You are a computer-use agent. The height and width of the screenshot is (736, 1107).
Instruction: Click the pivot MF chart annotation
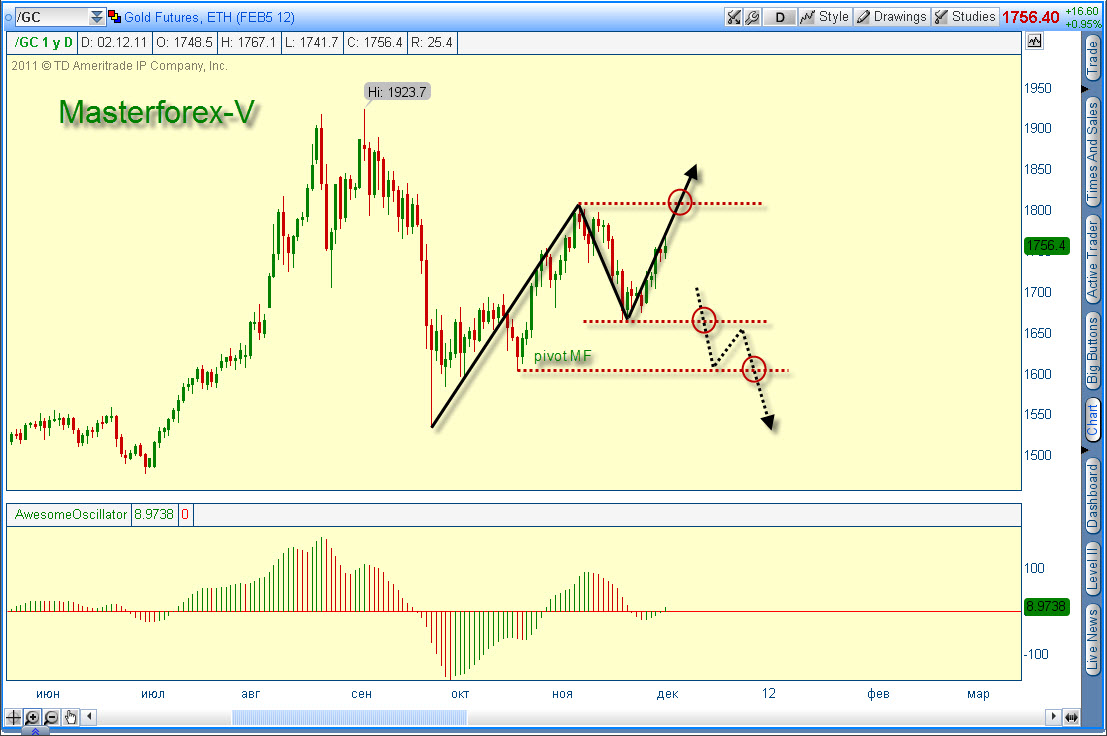[563, 356]
